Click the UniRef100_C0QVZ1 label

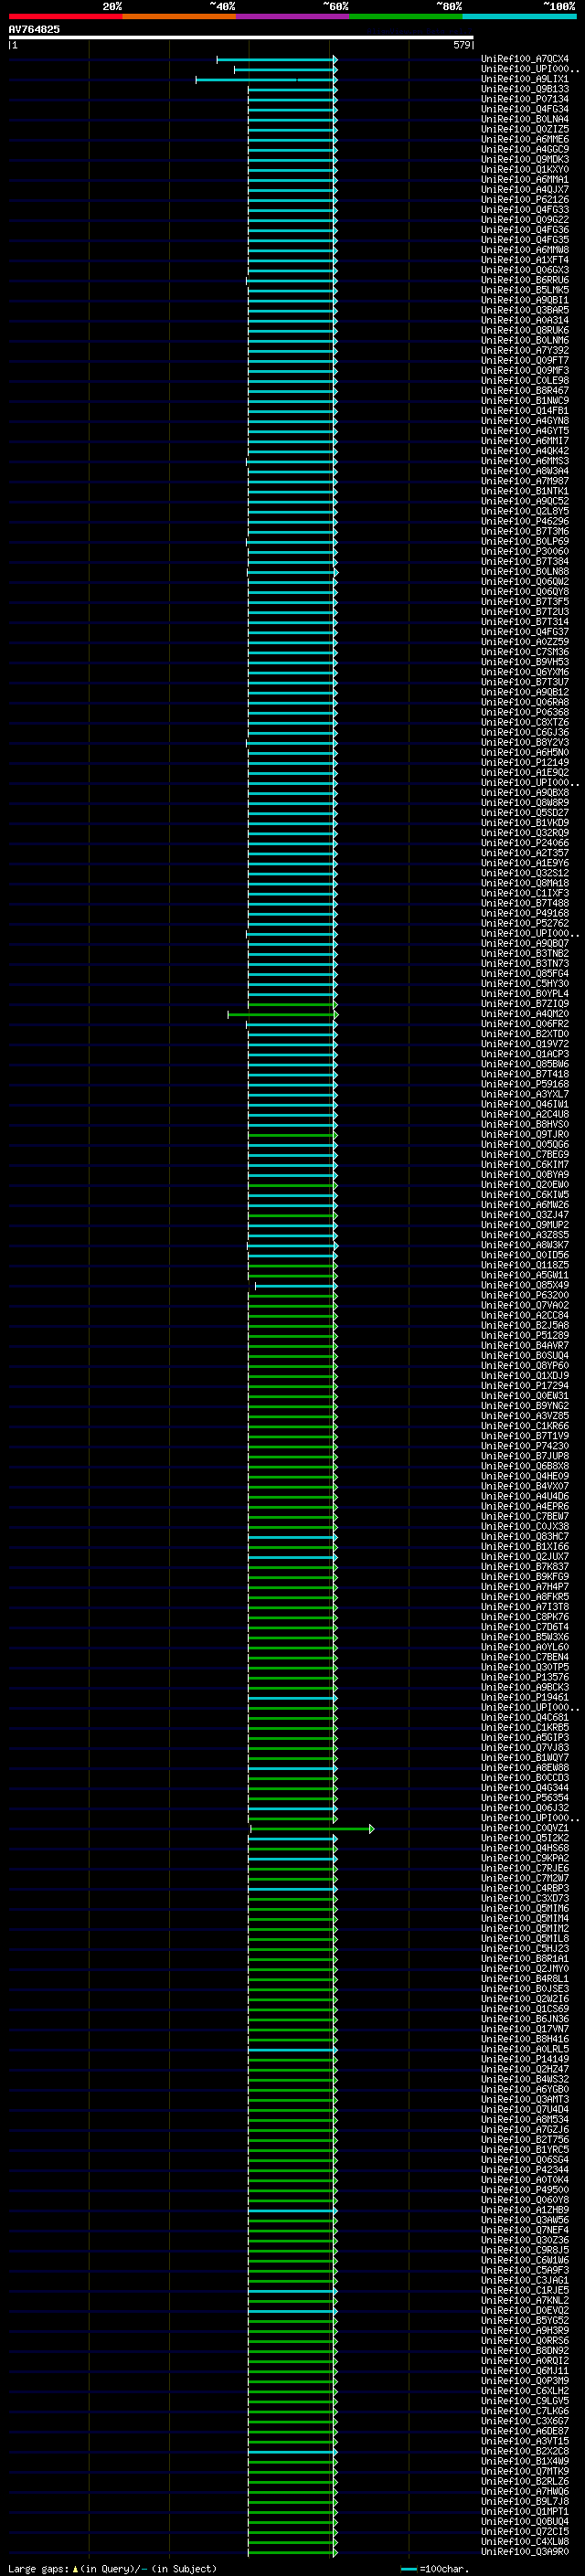pyautogui.click(x=524, y=1829)
